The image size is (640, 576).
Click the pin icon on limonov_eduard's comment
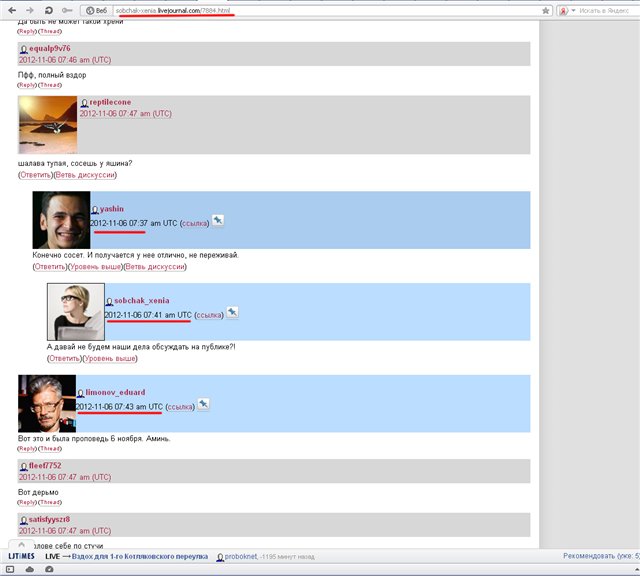coord(203,405)
